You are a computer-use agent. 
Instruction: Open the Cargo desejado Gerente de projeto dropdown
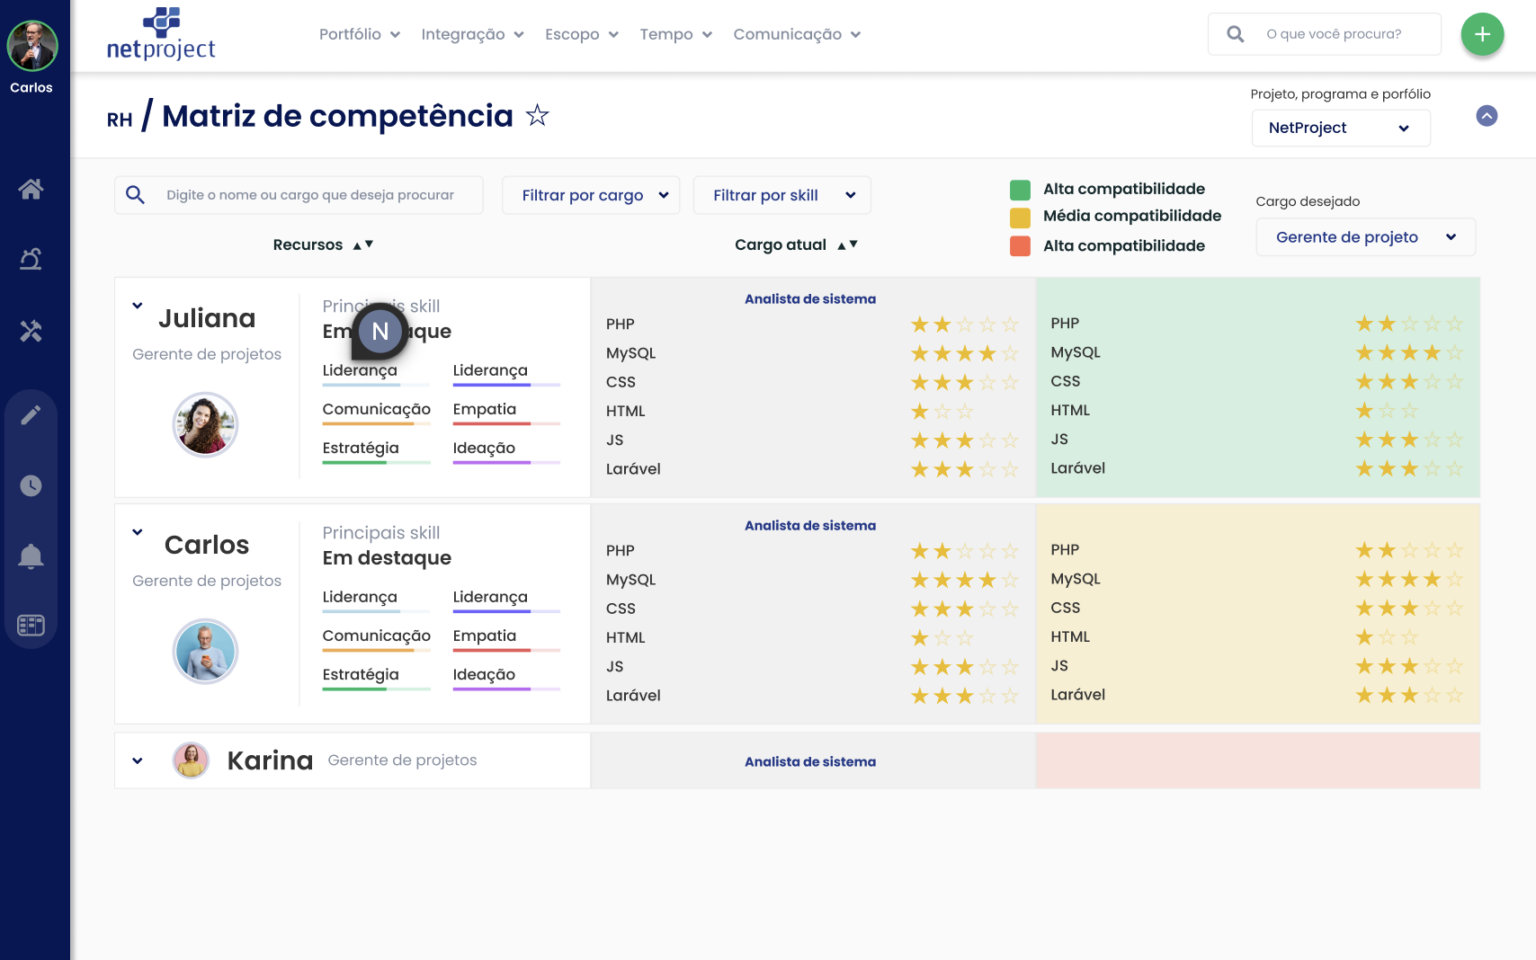pos(1365,237)
